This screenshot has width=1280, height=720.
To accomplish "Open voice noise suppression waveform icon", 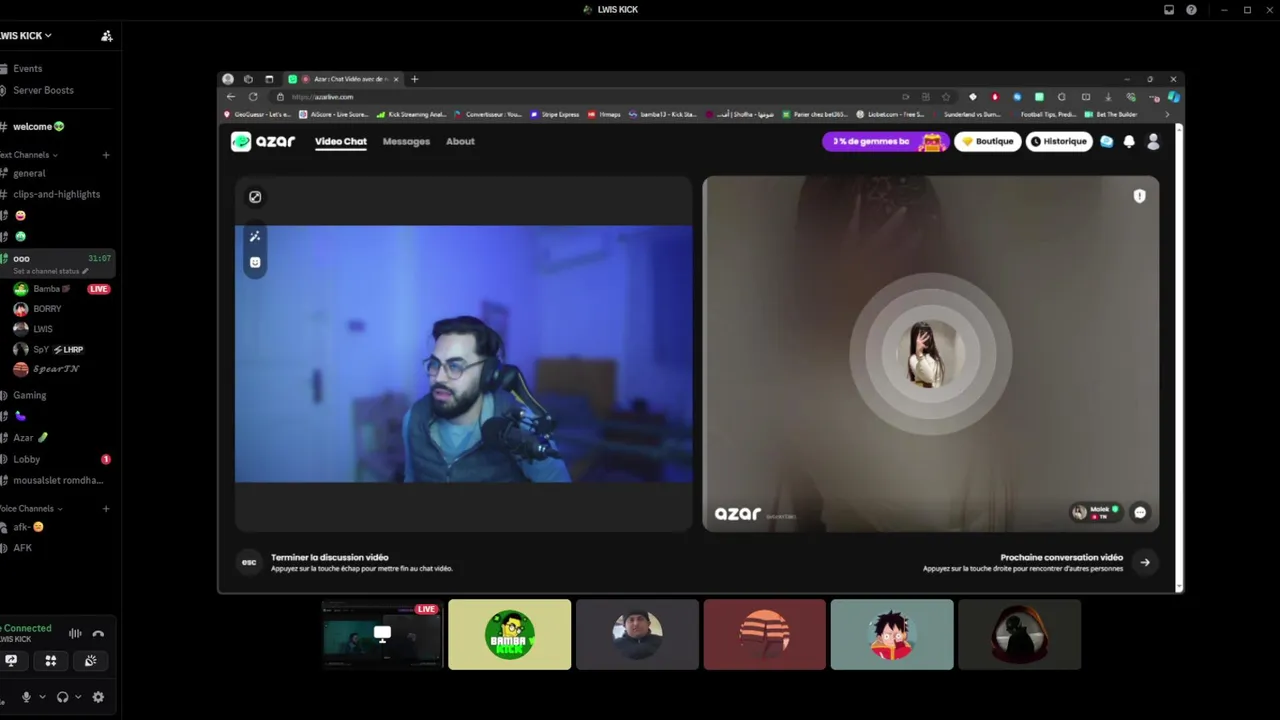I will tap(75, 633).
